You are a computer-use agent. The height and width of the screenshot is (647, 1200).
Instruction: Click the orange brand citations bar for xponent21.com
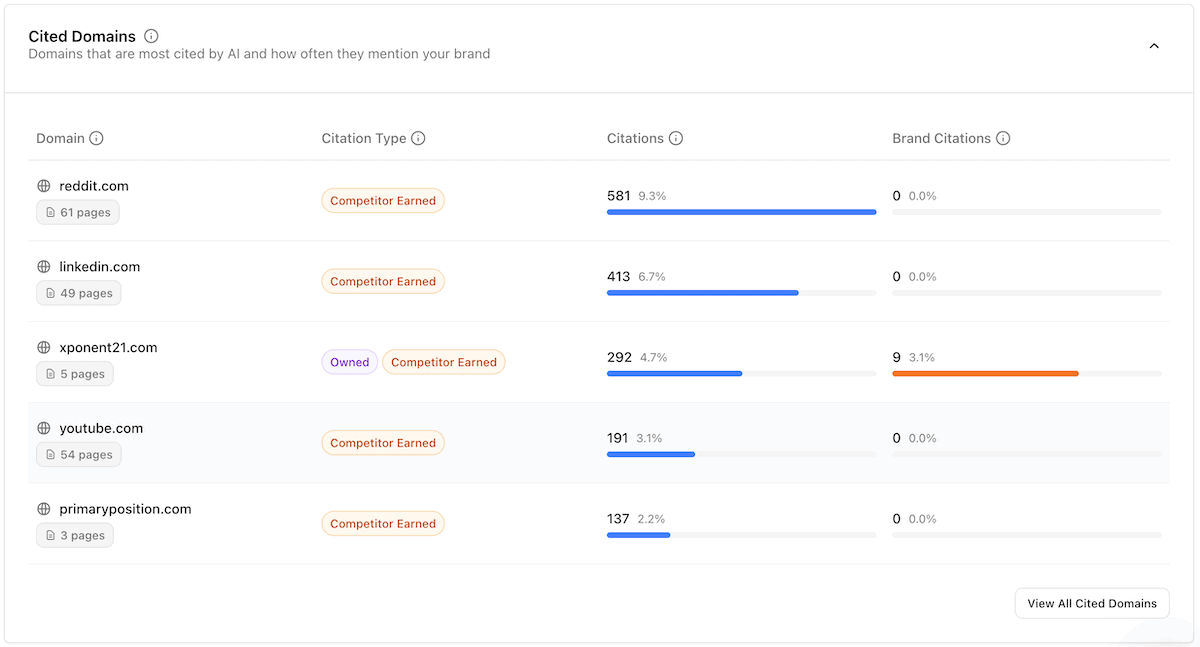point(985,373)
